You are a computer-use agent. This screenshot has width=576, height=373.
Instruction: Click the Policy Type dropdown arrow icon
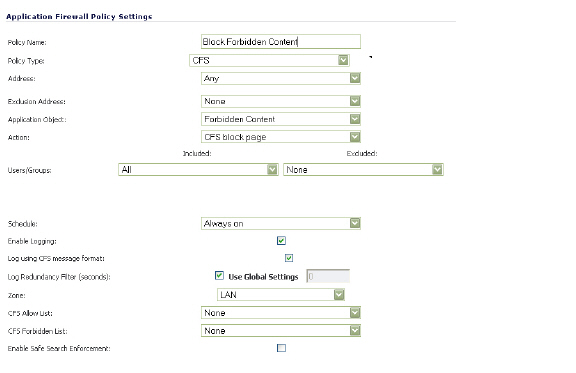pos(343,60)
